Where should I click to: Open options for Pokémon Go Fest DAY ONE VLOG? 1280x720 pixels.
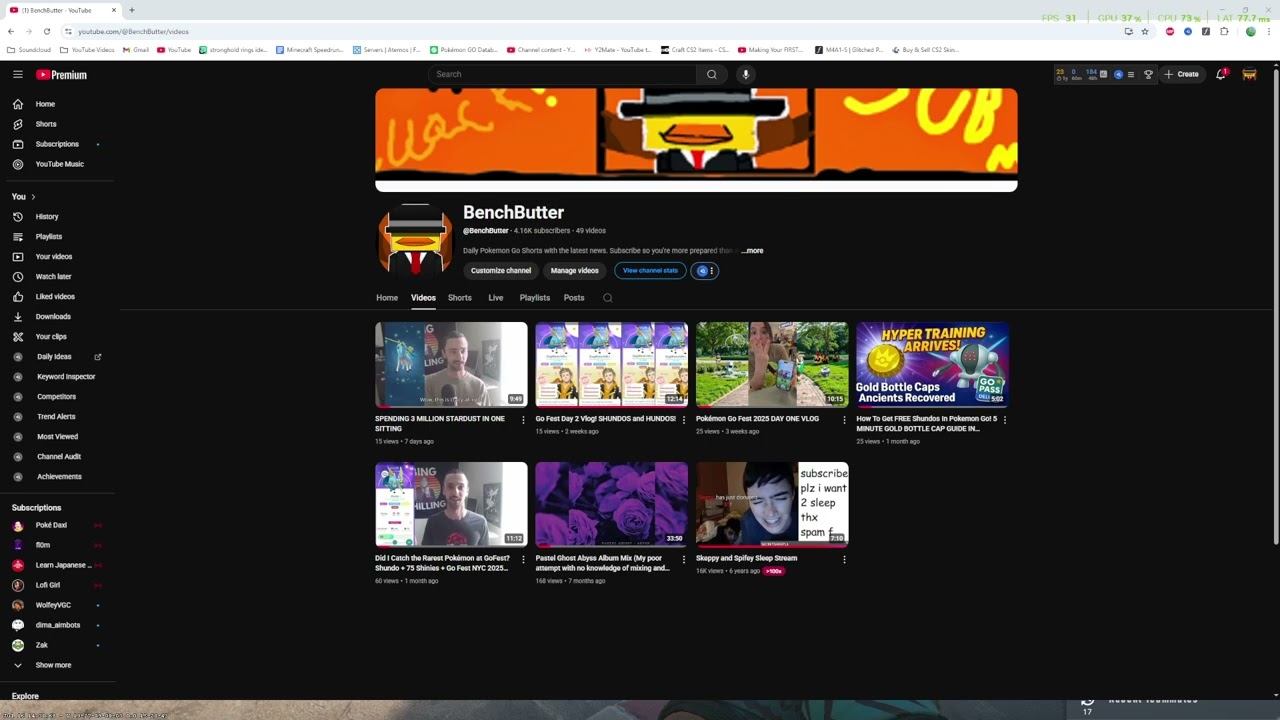click(844, 420)
